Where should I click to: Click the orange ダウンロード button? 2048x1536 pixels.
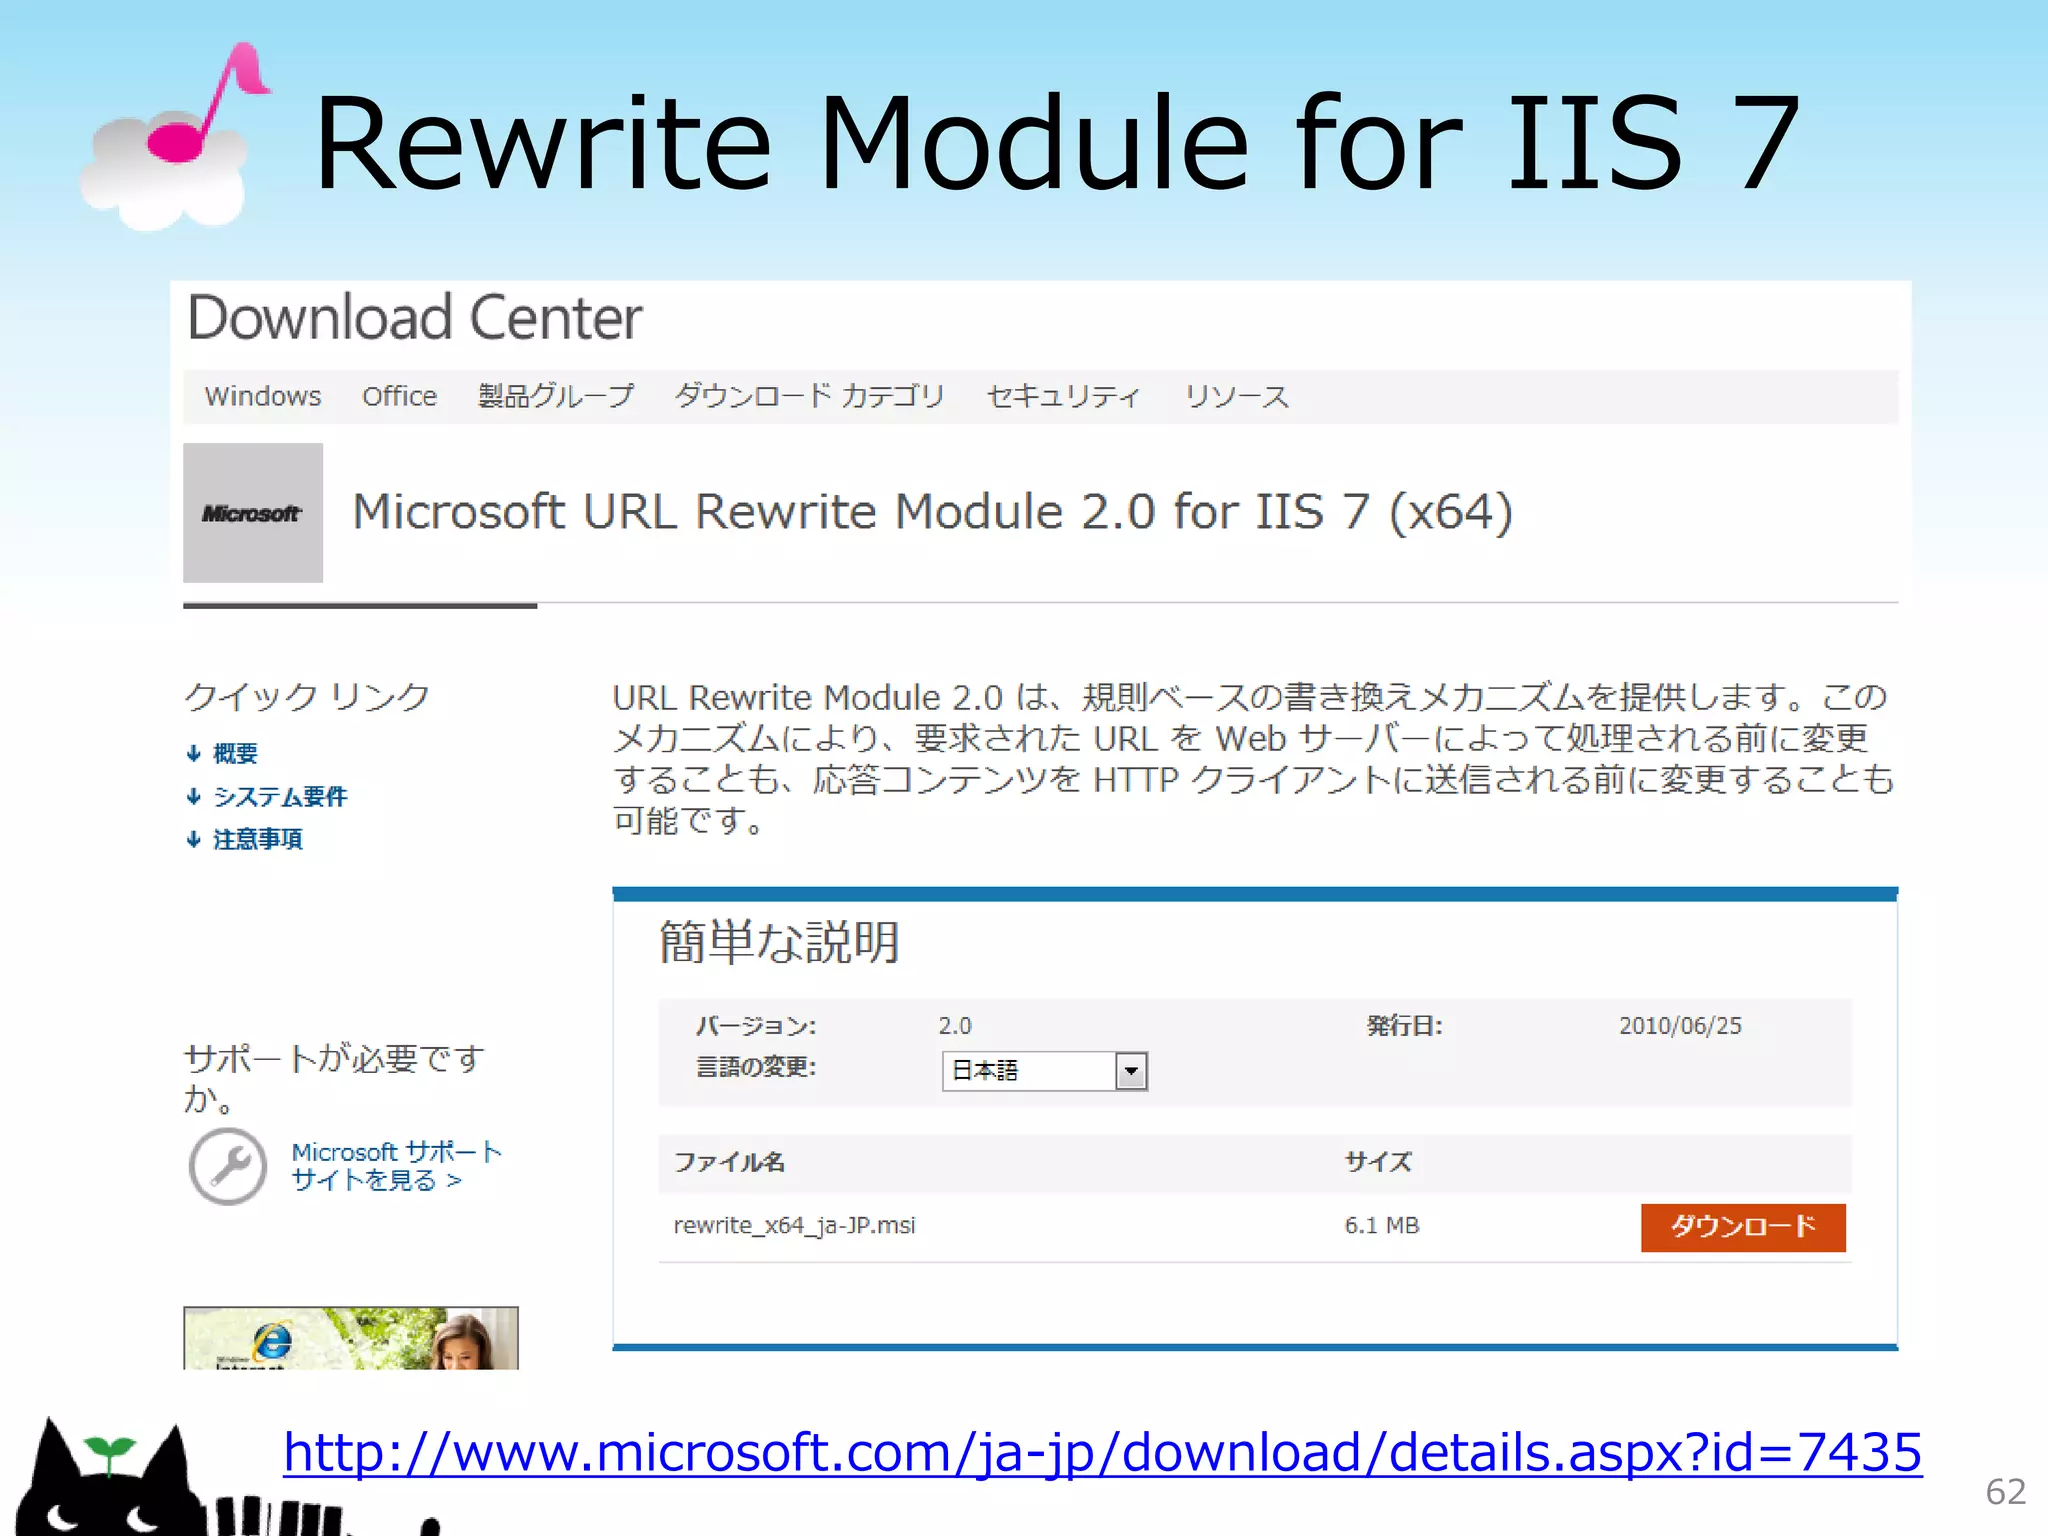[1743, 1227]
